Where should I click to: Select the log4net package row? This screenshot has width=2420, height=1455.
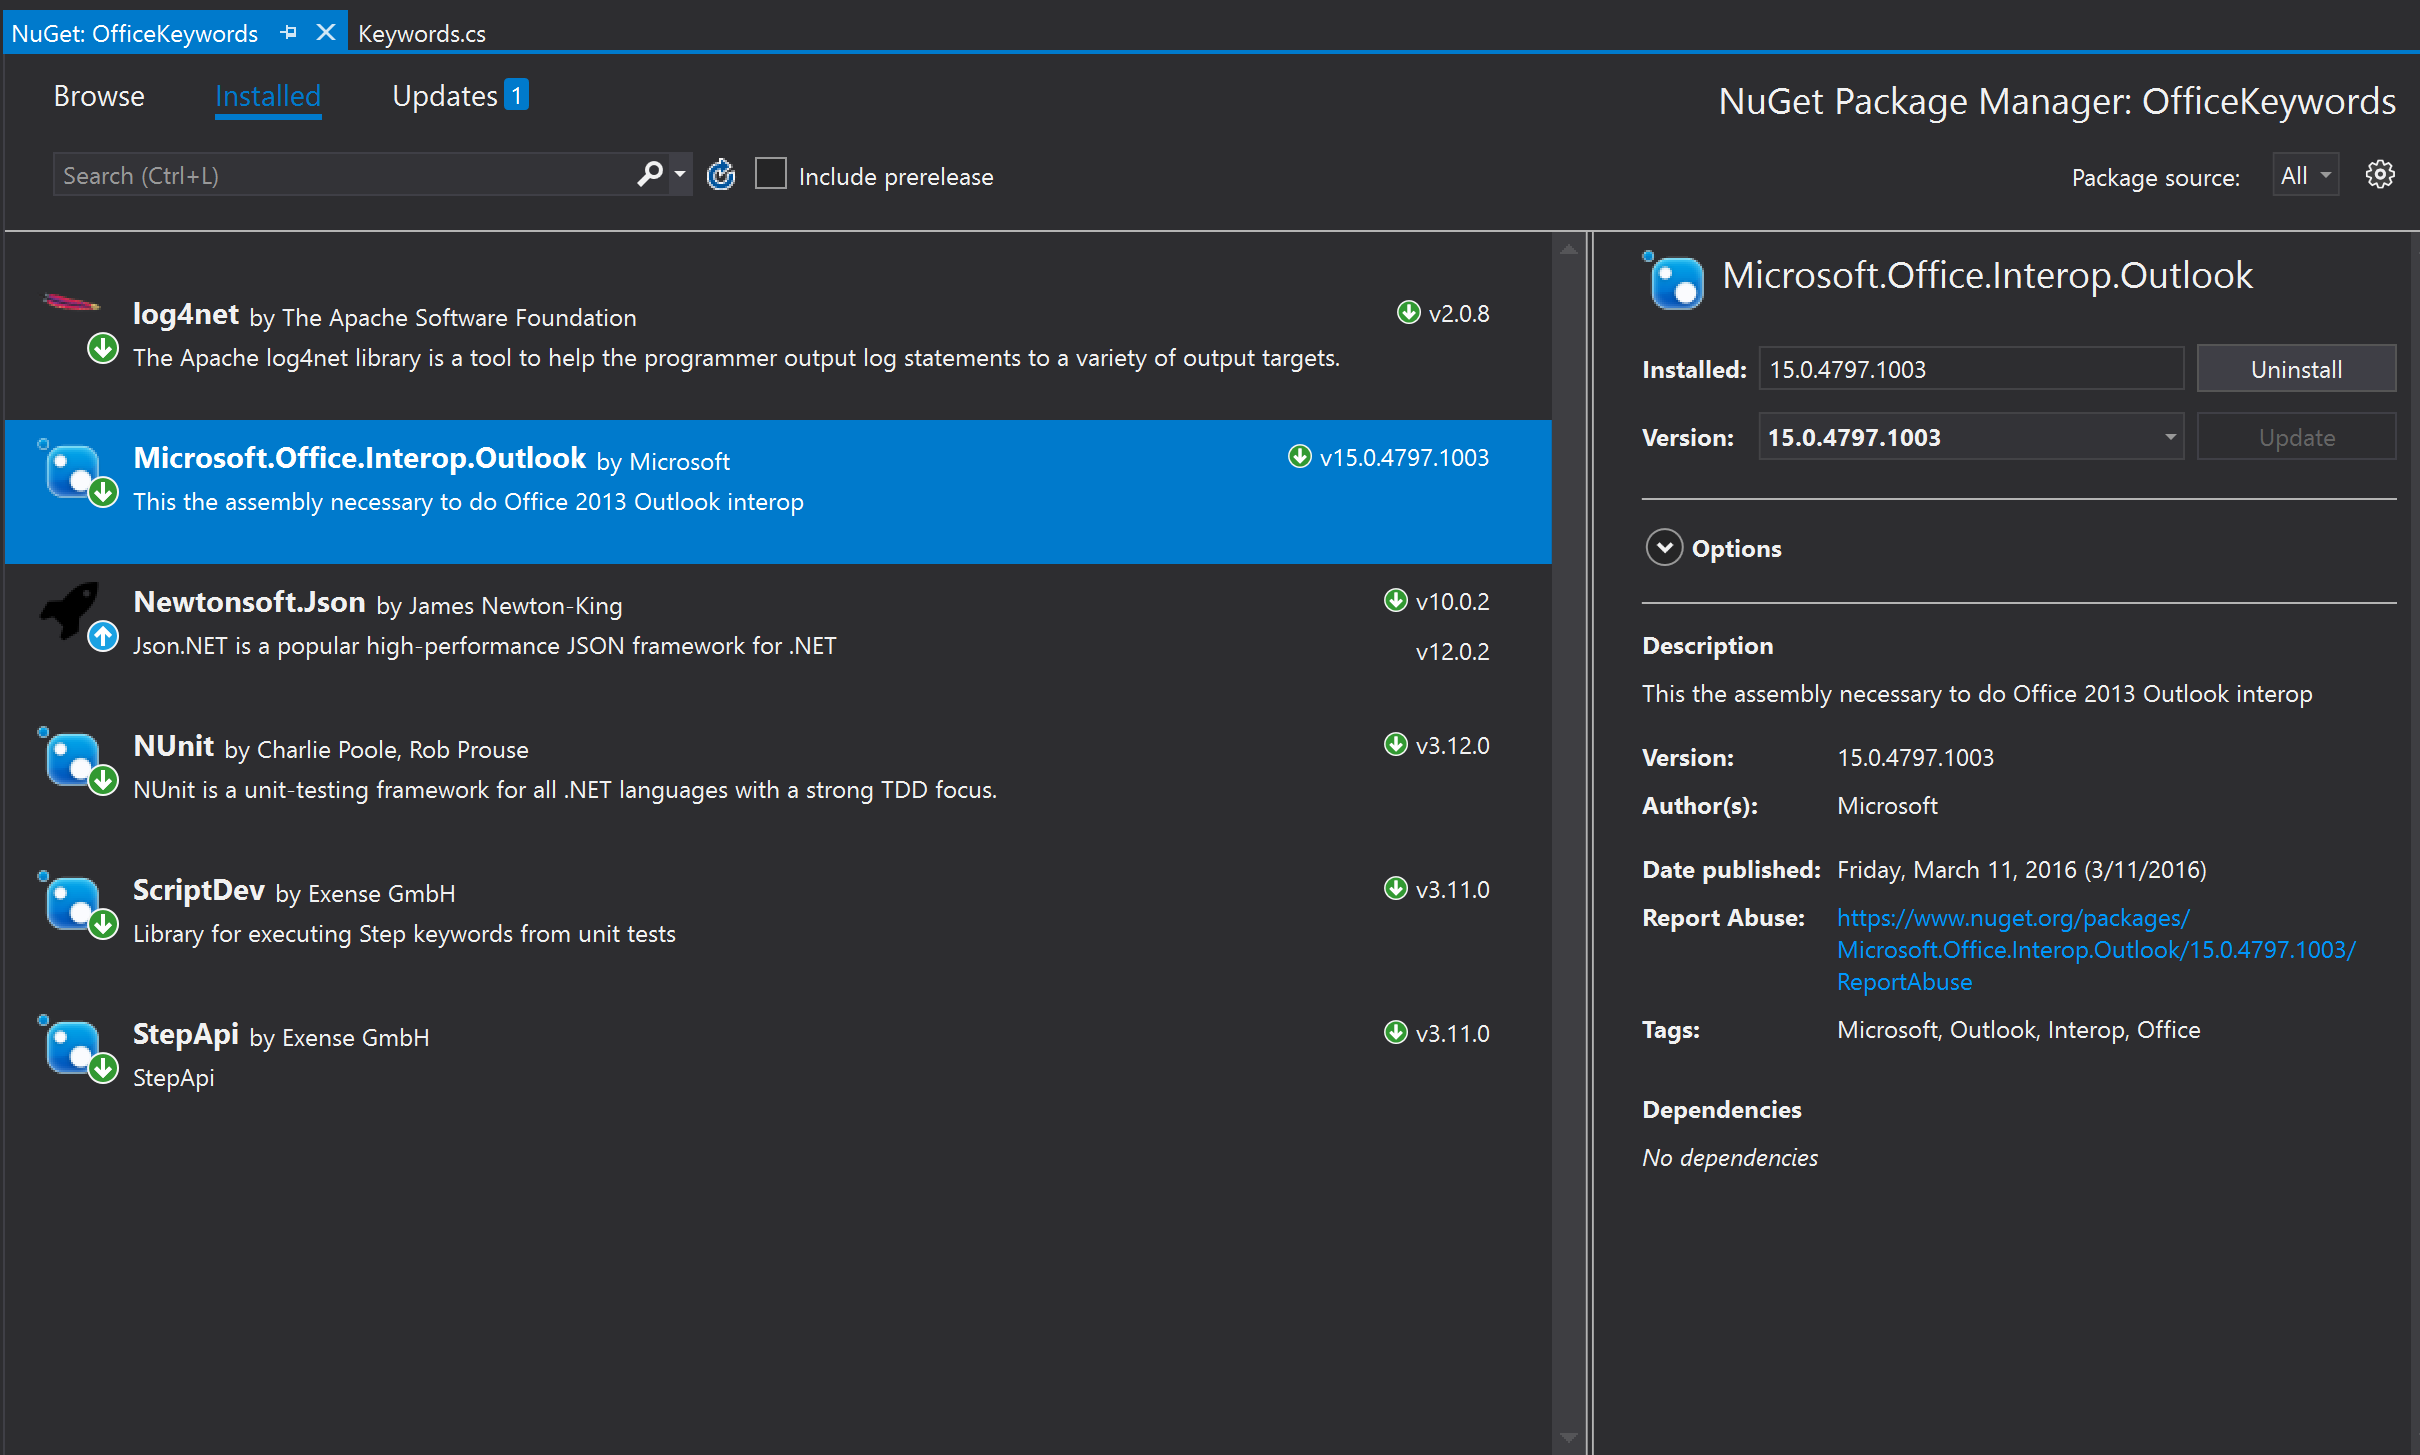(778, 348)
